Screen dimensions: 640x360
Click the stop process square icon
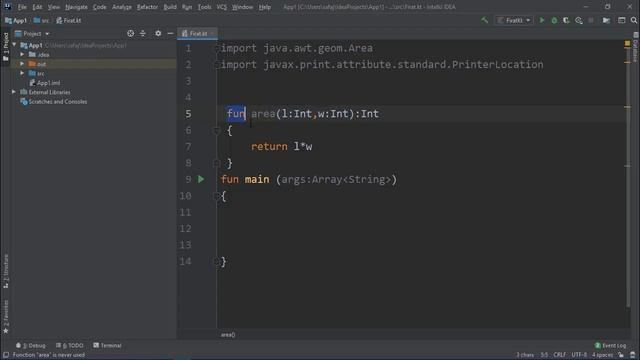(x=591, y=20)
